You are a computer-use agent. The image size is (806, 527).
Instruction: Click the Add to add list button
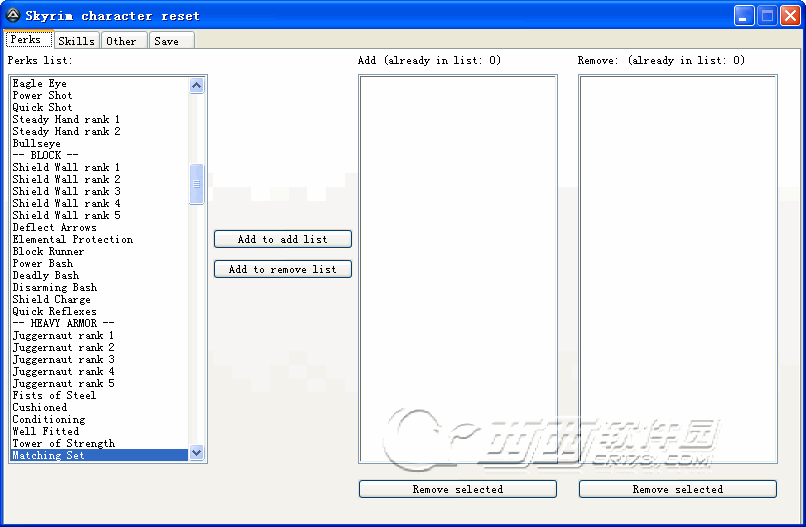click(x=283, y=239)
